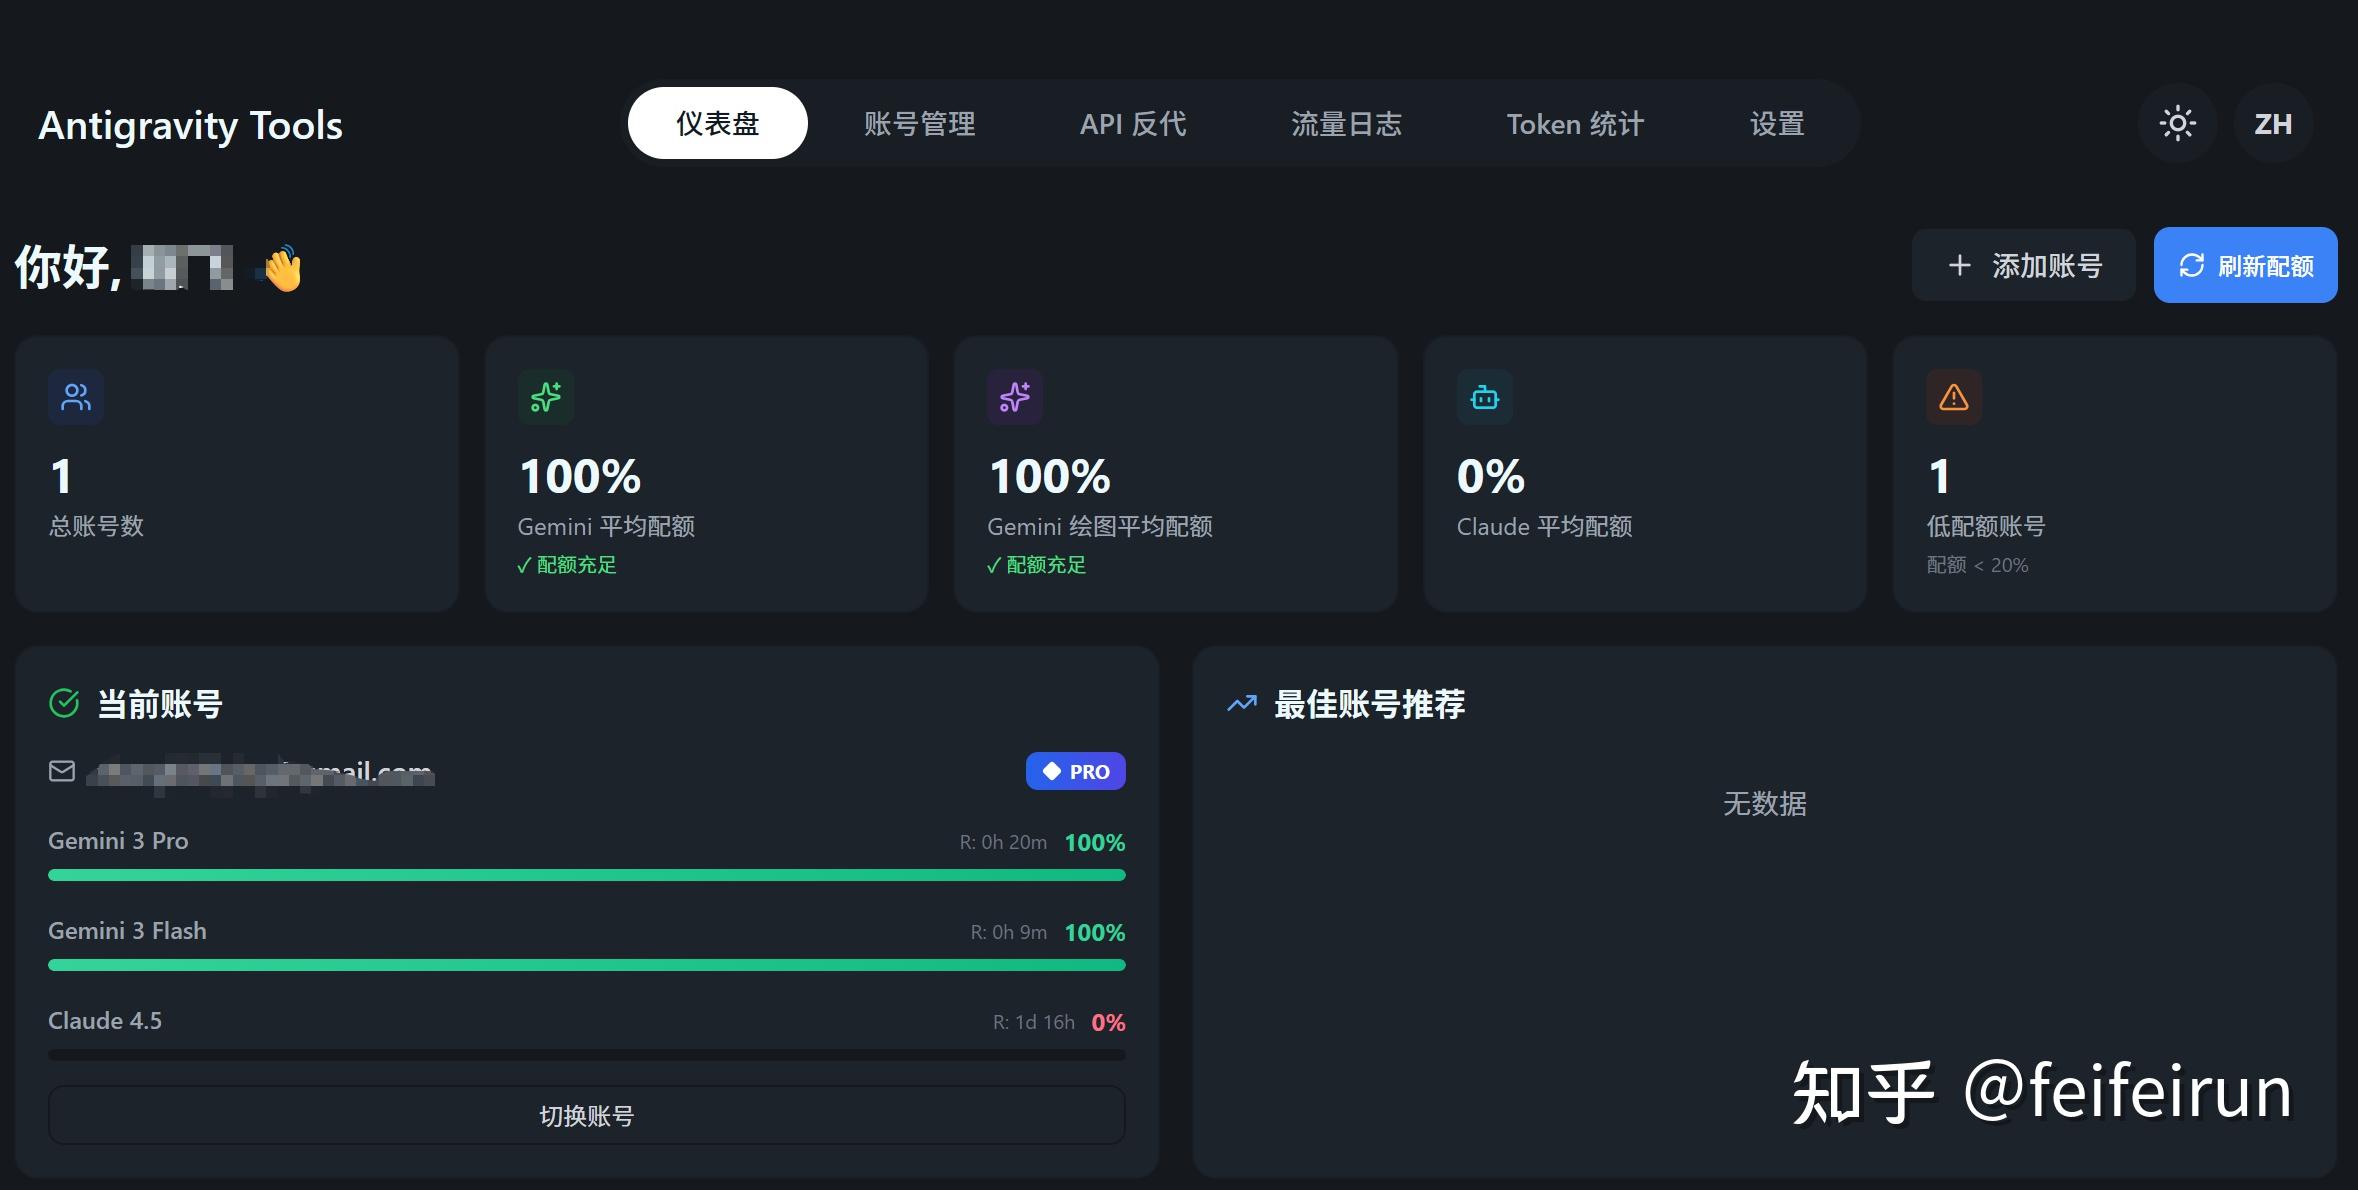Click the envelope icon next to the account email

pyautogui.click(x=61, y=770)
